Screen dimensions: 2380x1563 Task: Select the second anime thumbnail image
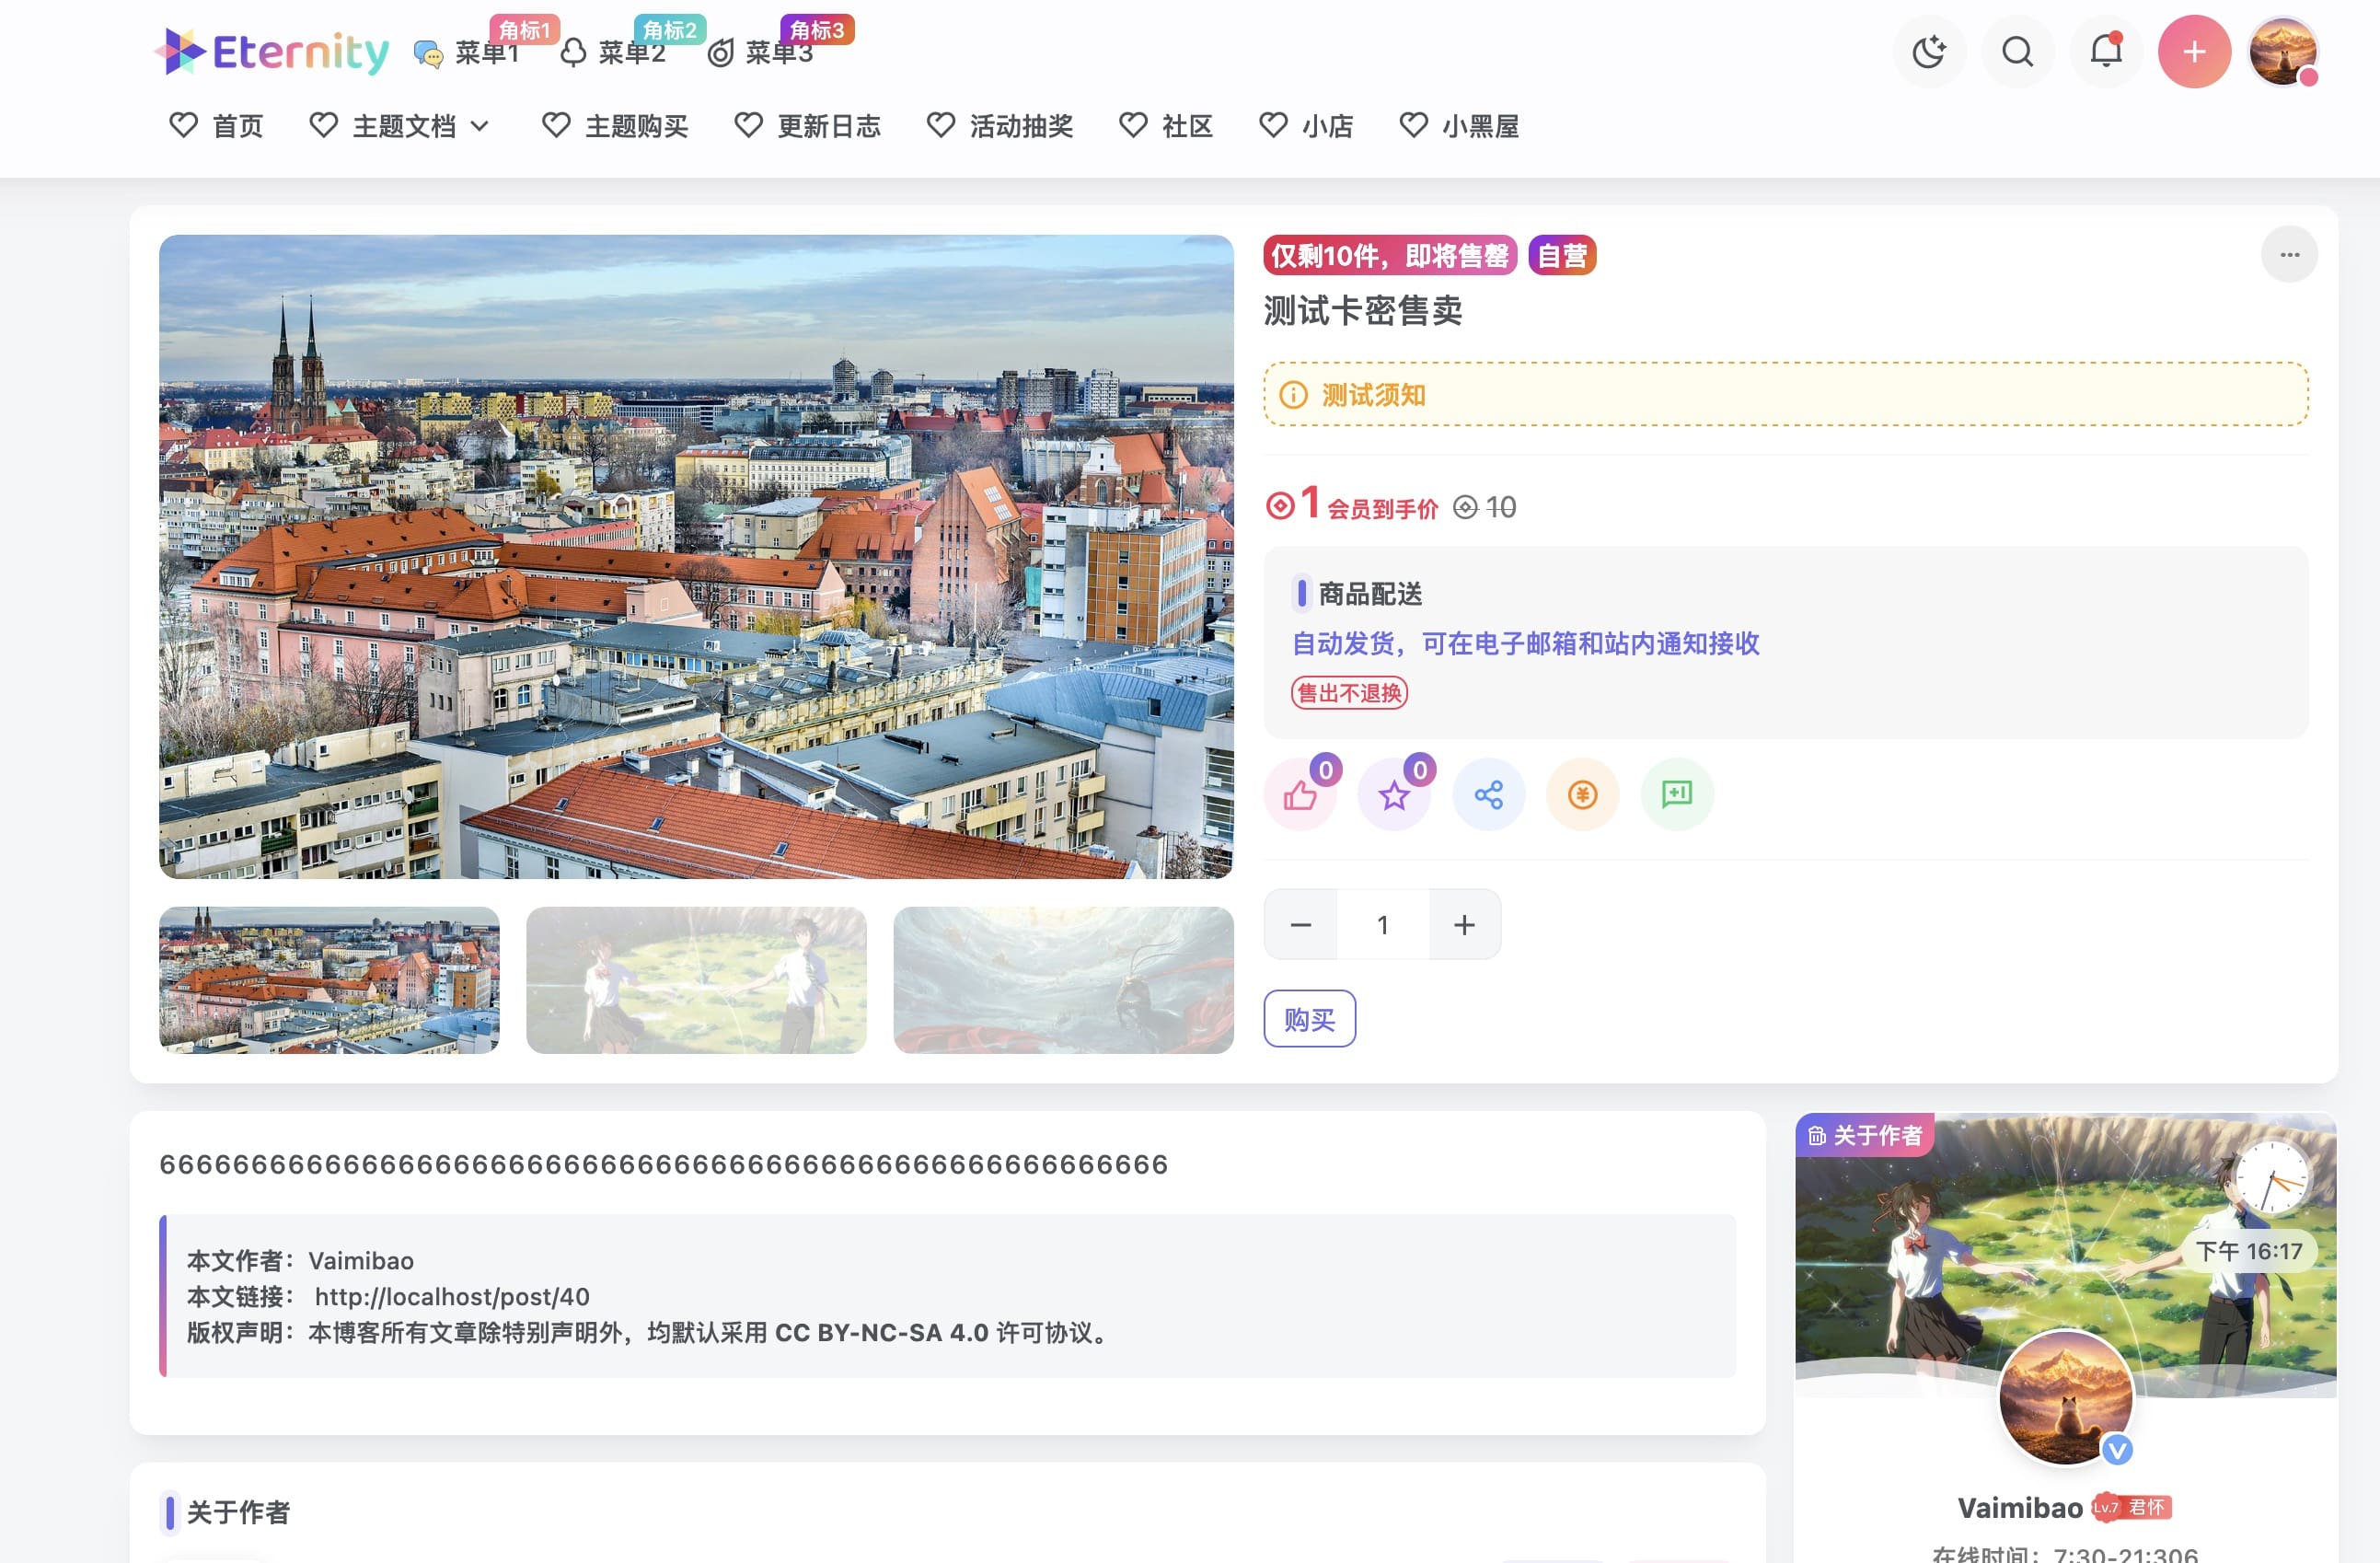click(x=696, y=980)
